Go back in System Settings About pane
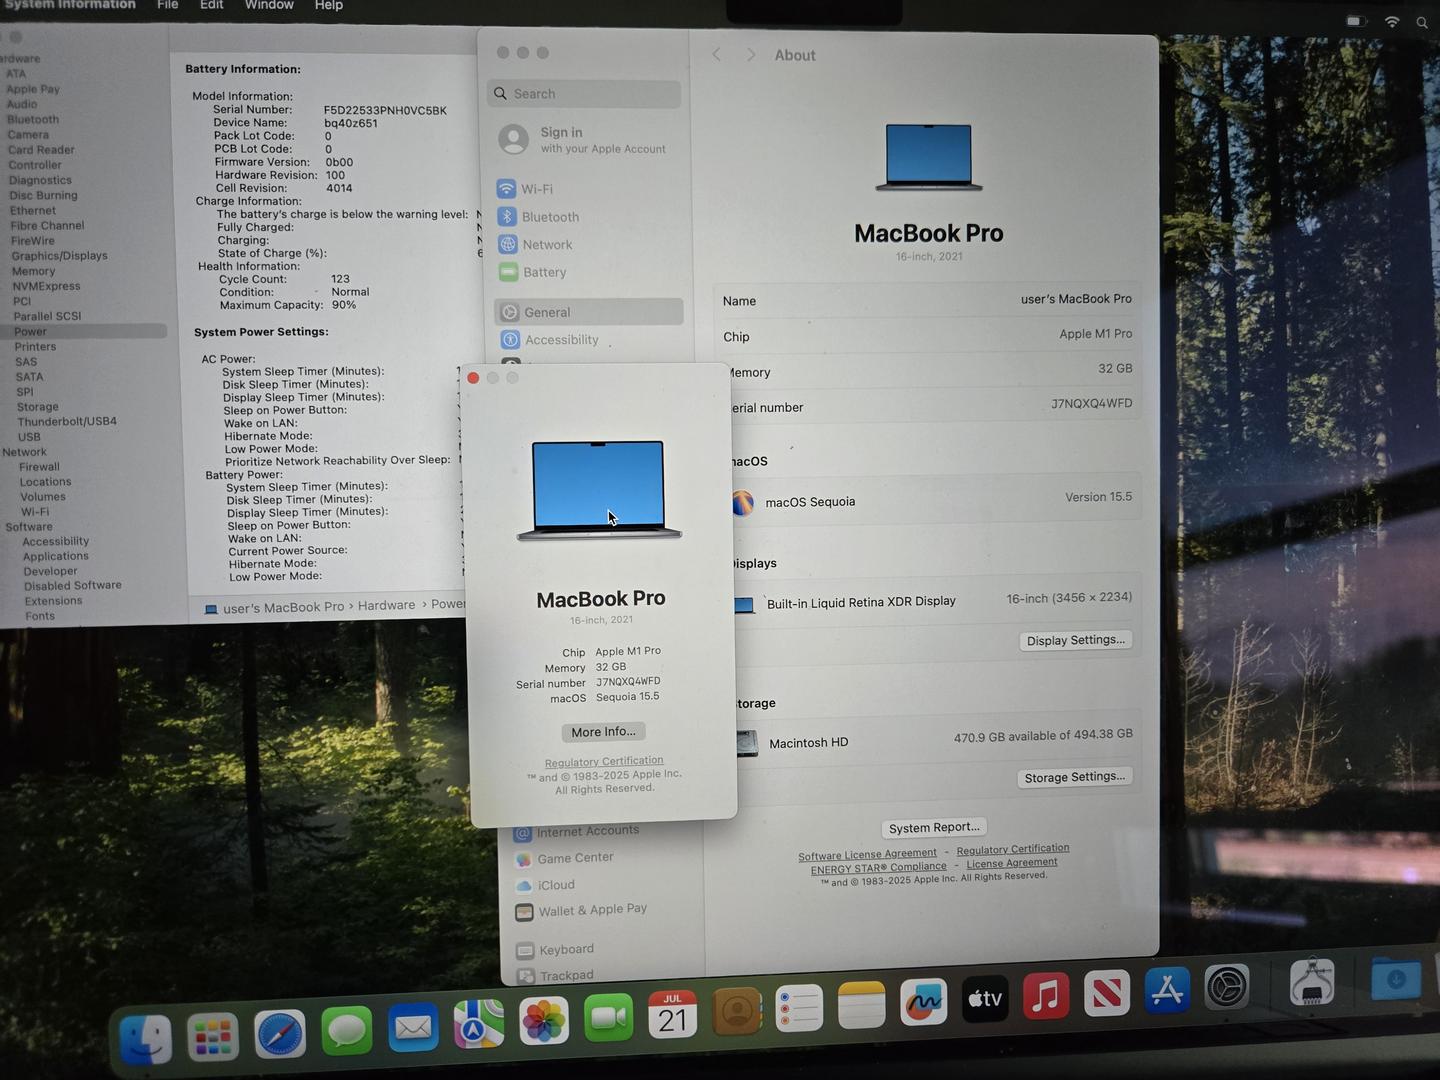The image size is (1440, 1080). pos(717,55)
